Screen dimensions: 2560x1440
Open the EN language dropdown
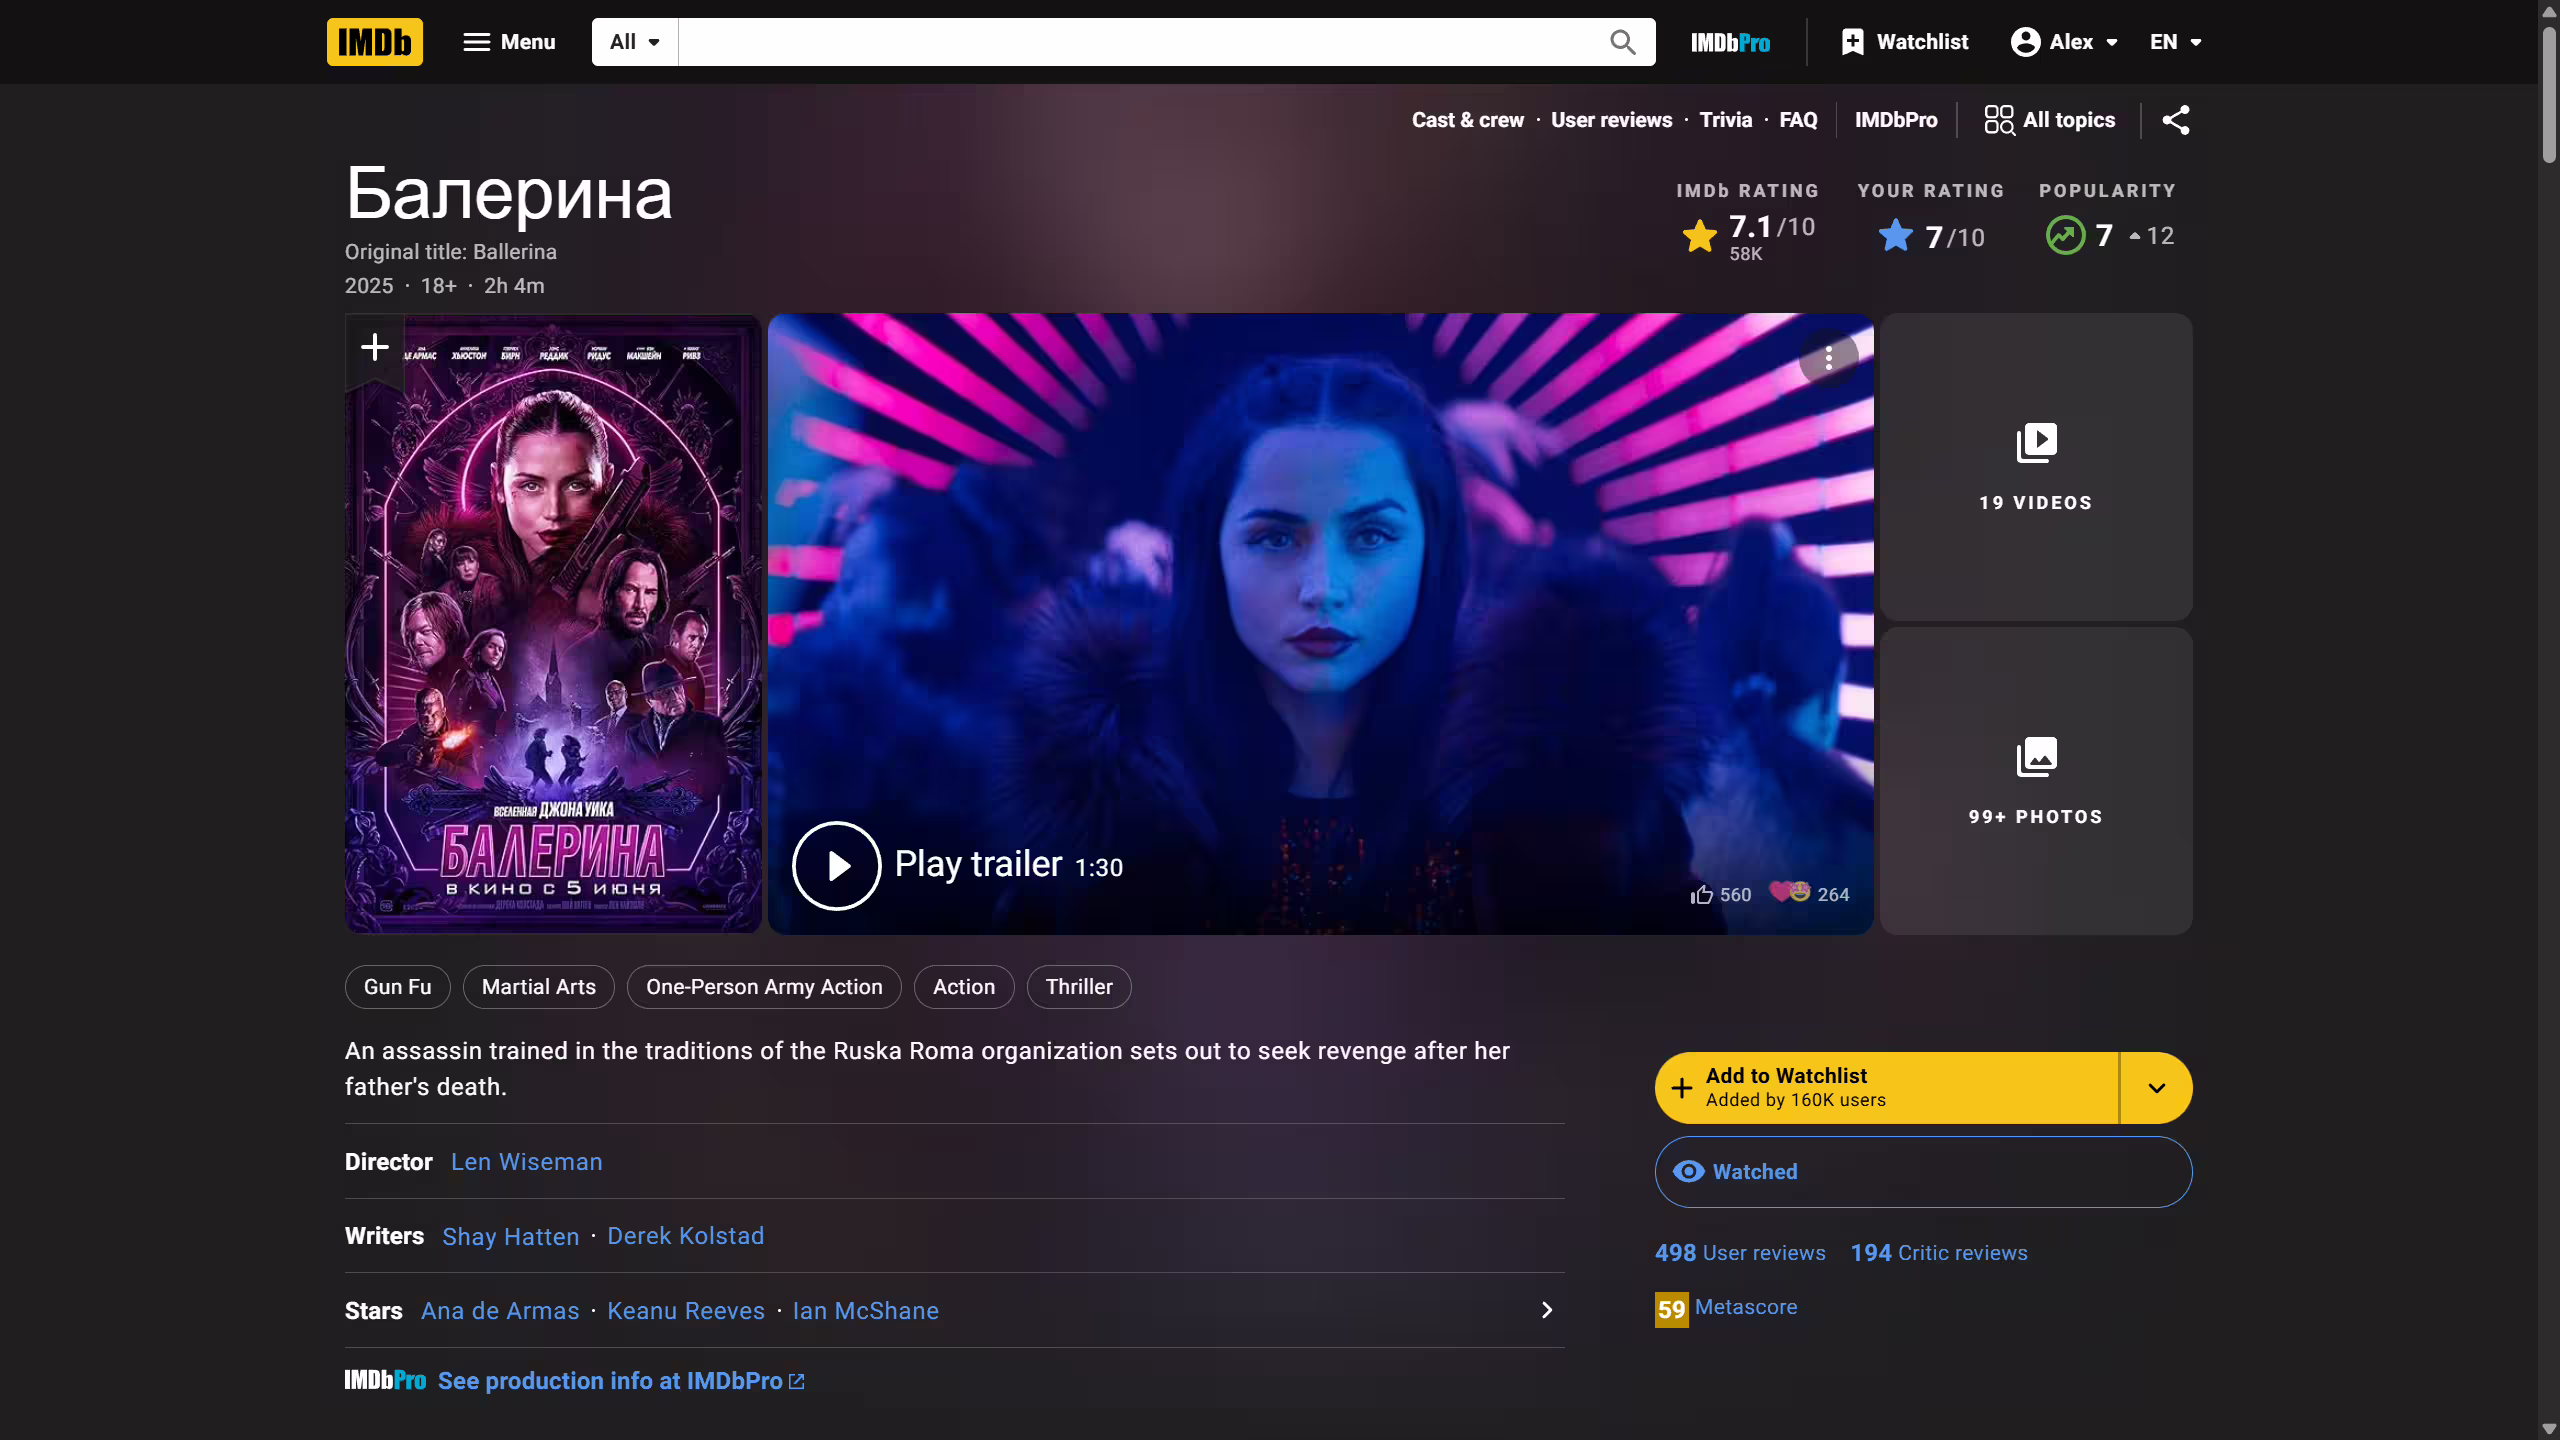point(2176,42)
